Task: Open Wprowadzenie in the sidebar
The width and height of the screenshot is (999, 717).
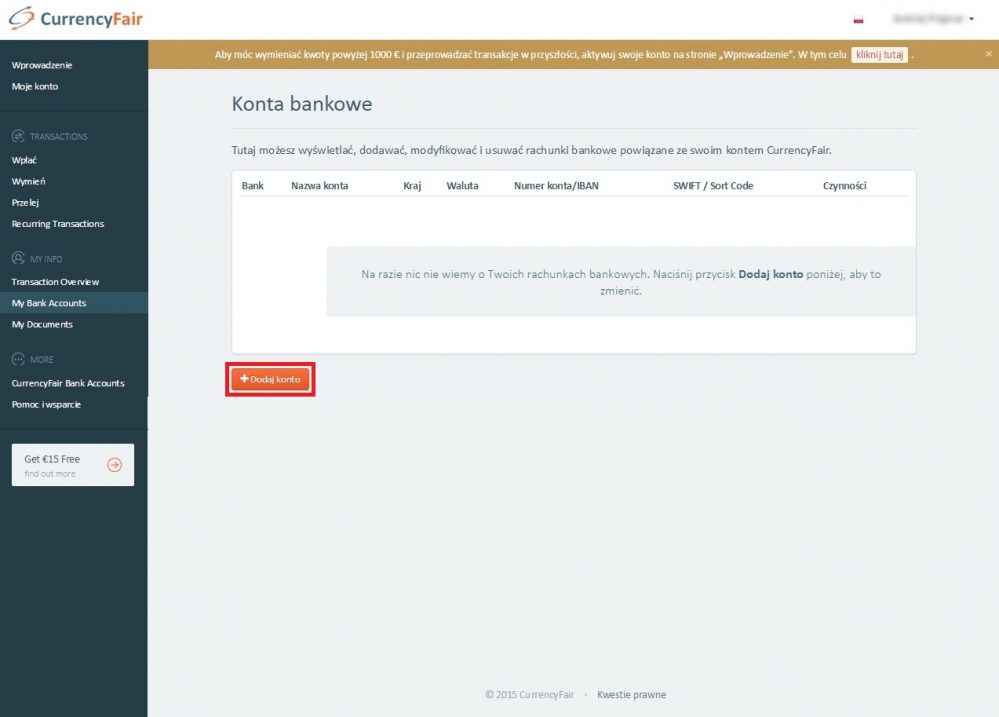Action: (42, 65)
